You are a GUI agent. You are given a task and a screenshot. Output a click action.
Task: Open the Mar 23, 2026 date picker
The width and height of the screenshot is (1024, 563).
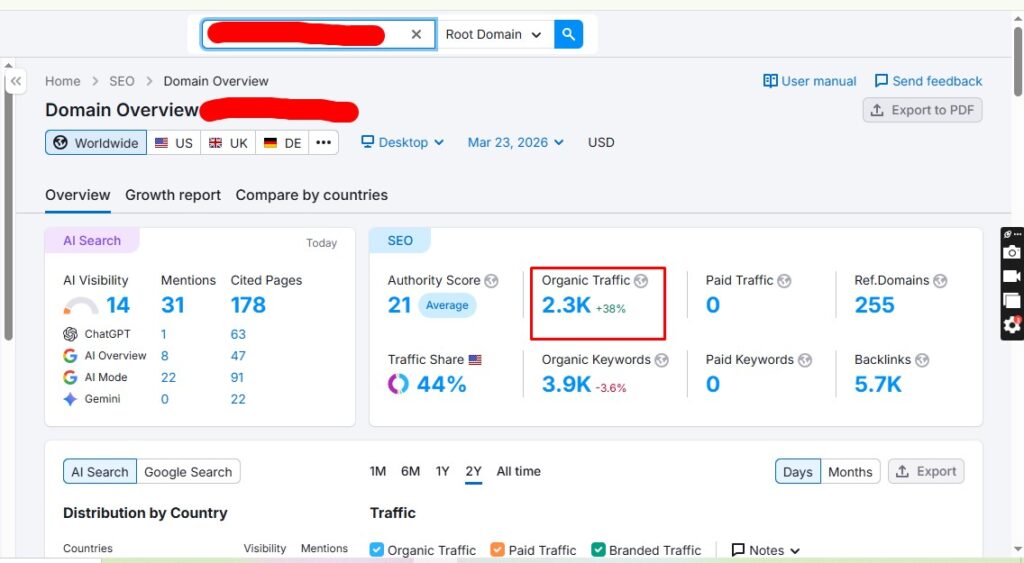(515, 142)
